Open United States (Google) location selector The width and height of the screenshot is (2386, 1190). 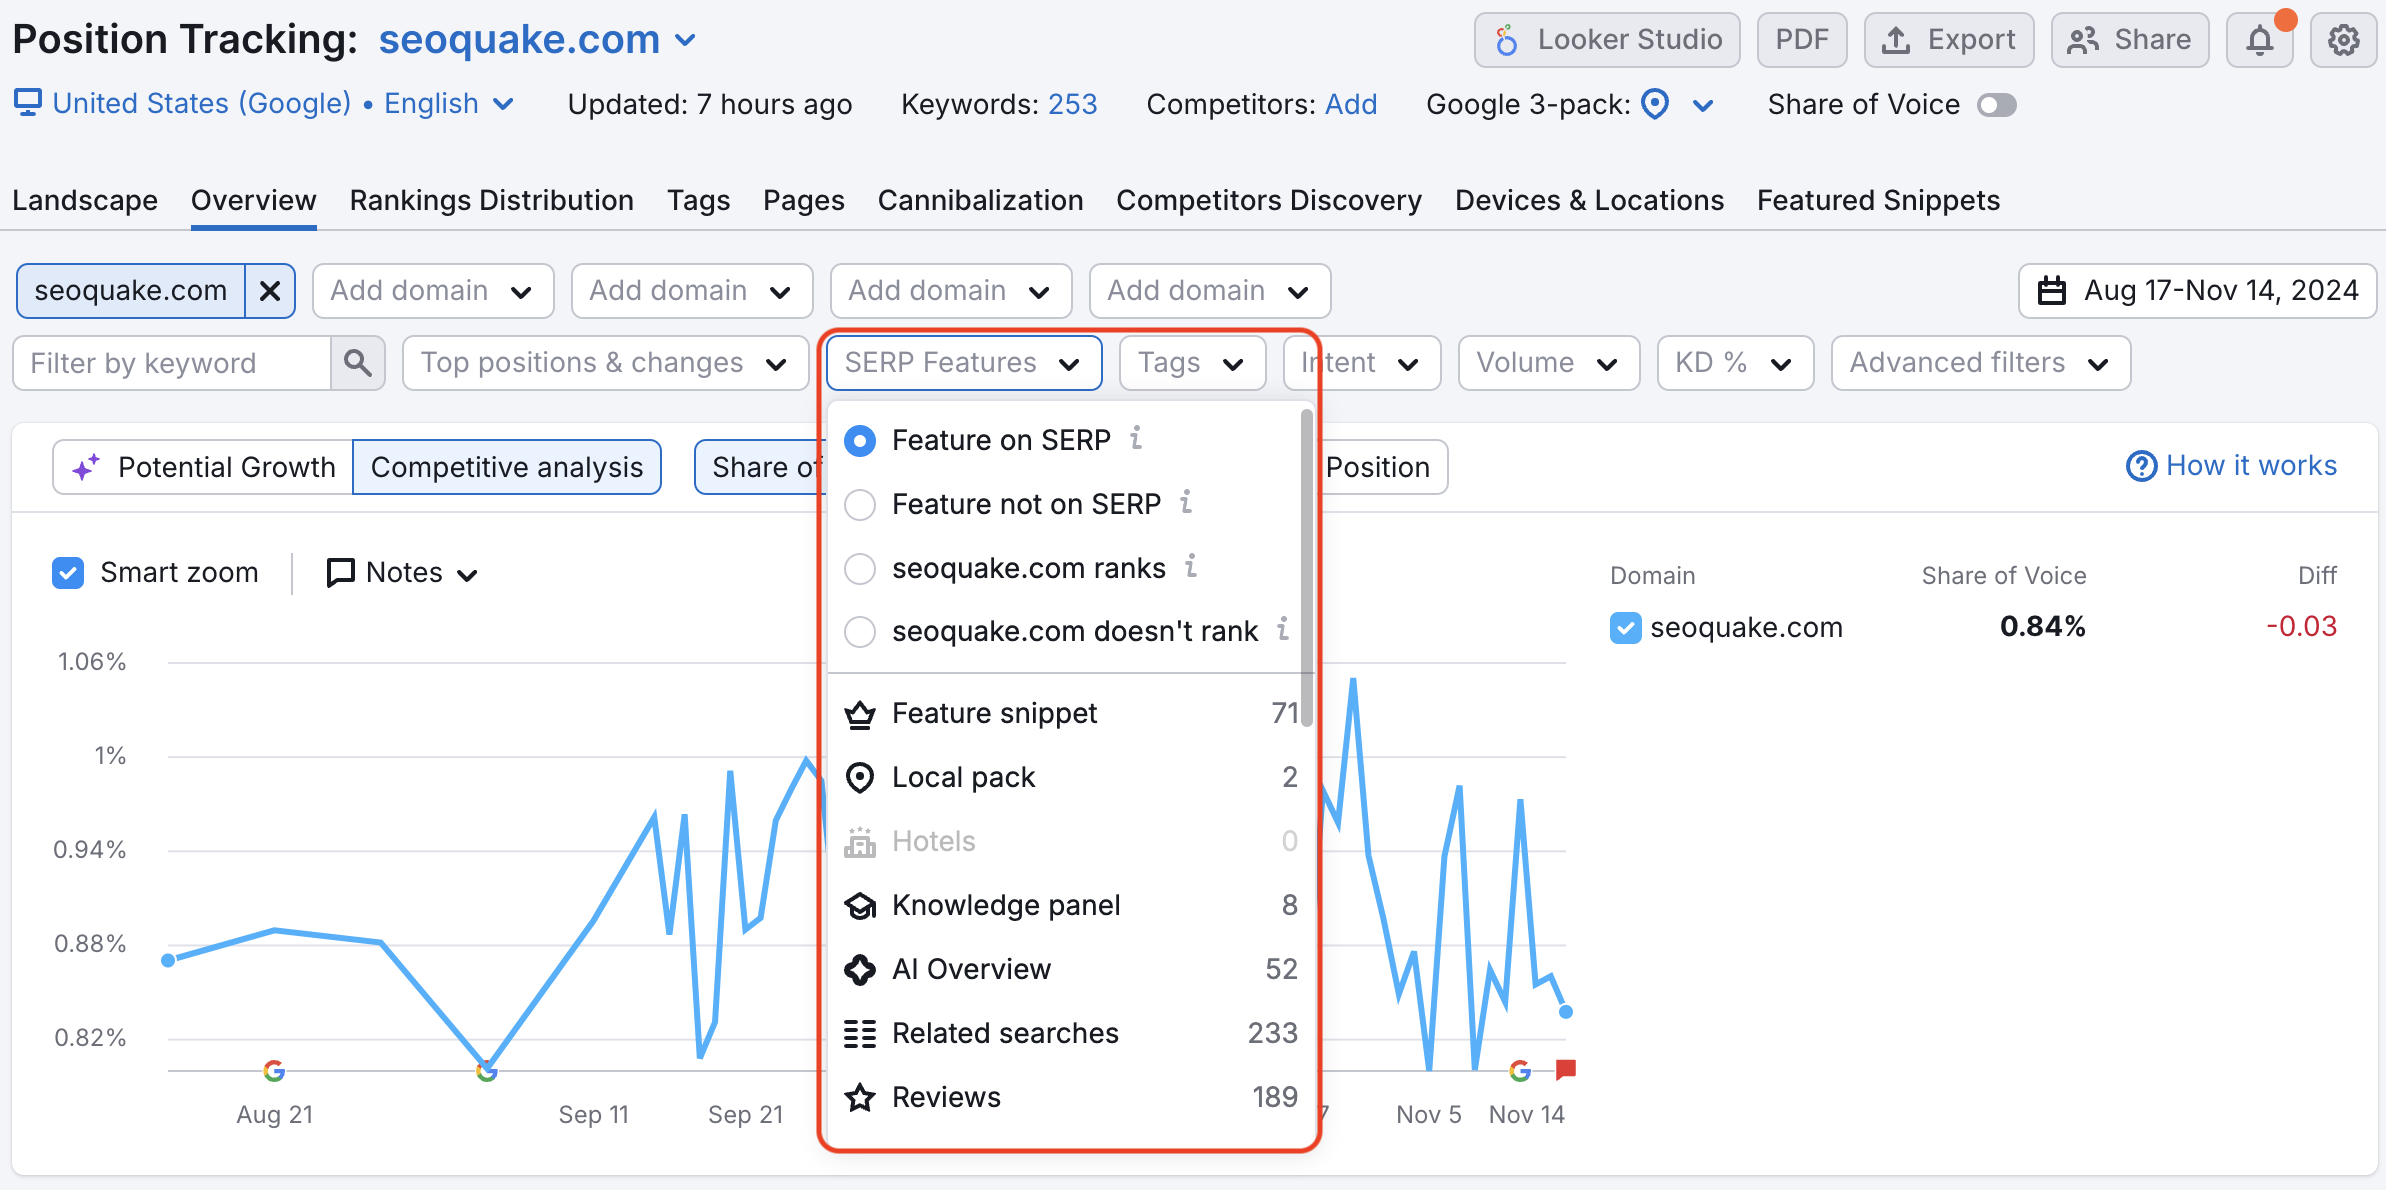(265, 103)
